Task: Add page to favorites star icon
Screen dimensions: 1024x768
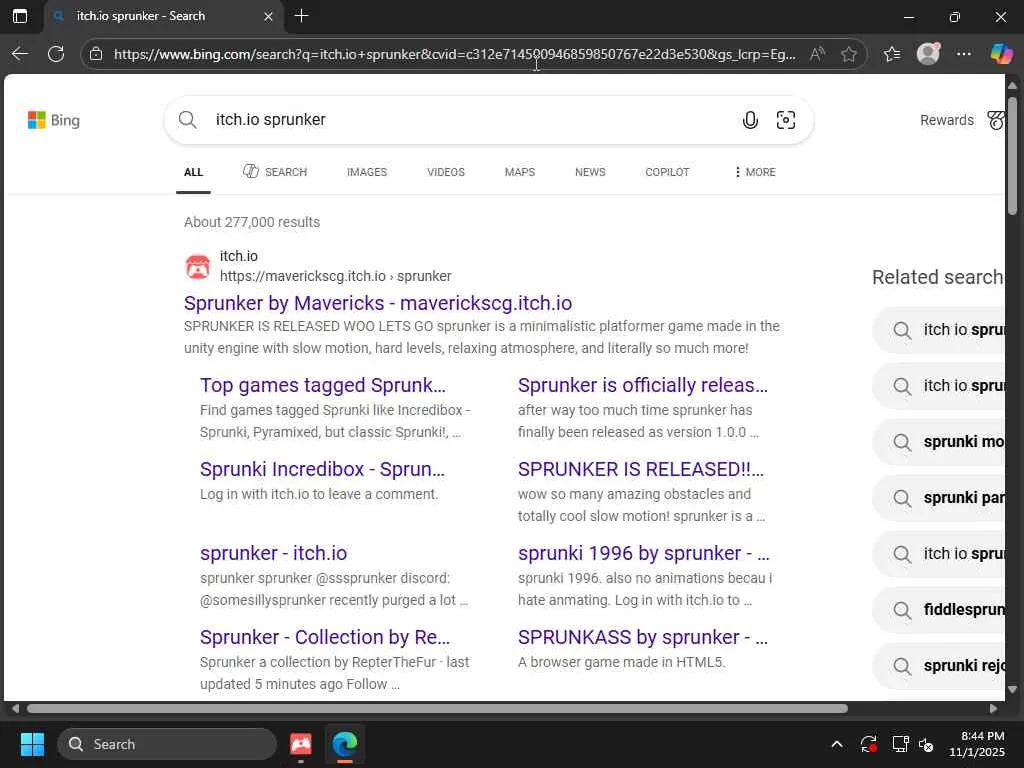Action: (849, 54)
